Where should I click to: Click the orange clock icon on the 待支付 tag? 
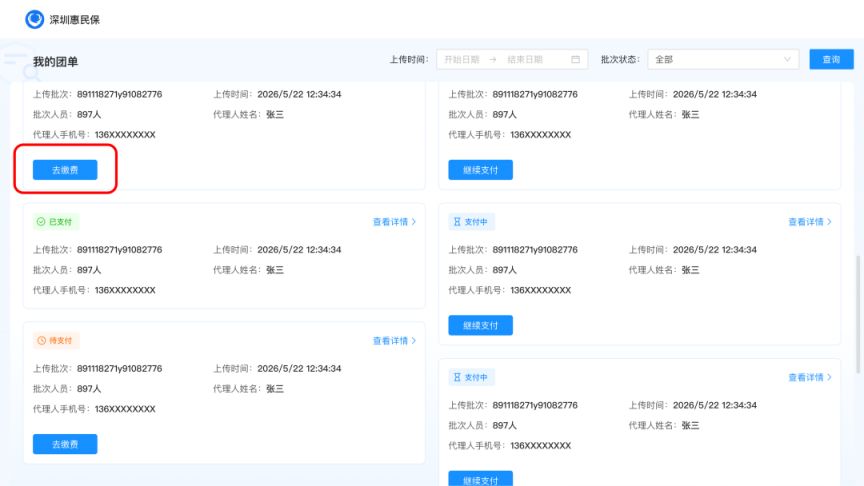click(x=41, y=341)
